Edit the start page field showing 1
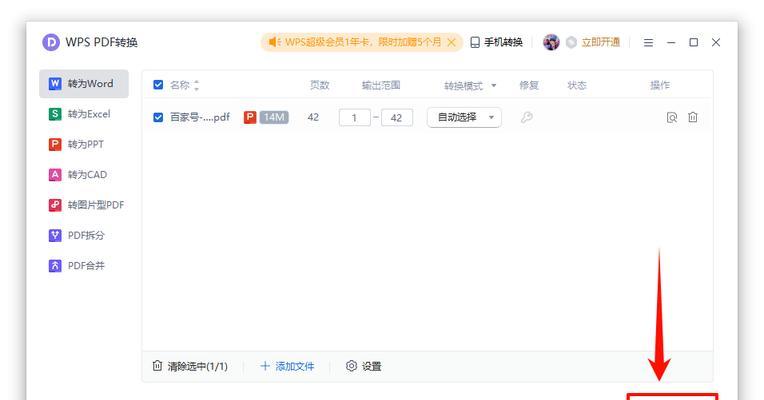Image resolution: width=764 pixels, height=400 pixels. pyautogui.click(x=355, y=117)
